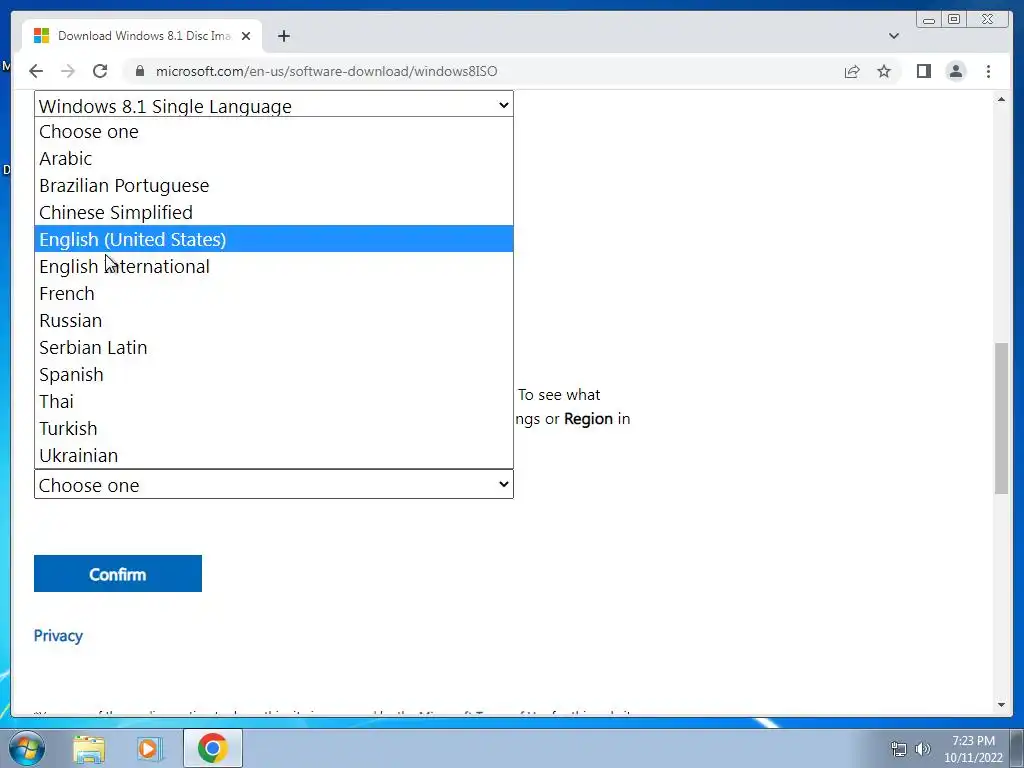
Task: Minimize the Chrome window
Action: tap(929, 20)
